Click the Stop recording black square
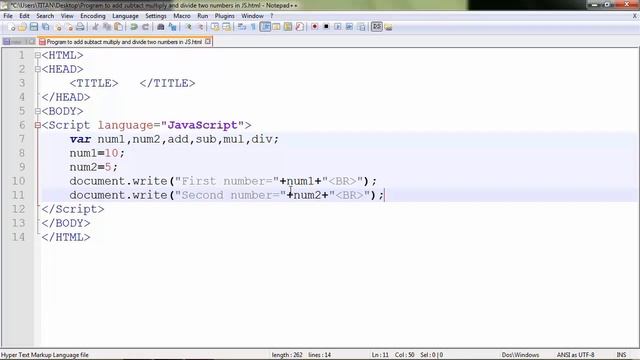Screen dimensions: 640x360 coord(326,27)
